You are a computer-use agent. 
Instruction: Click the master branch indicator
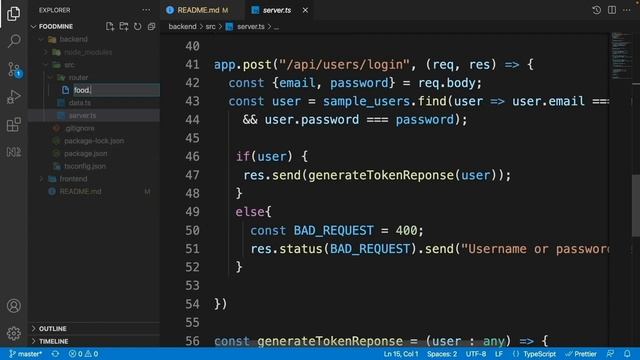point(26,354)
